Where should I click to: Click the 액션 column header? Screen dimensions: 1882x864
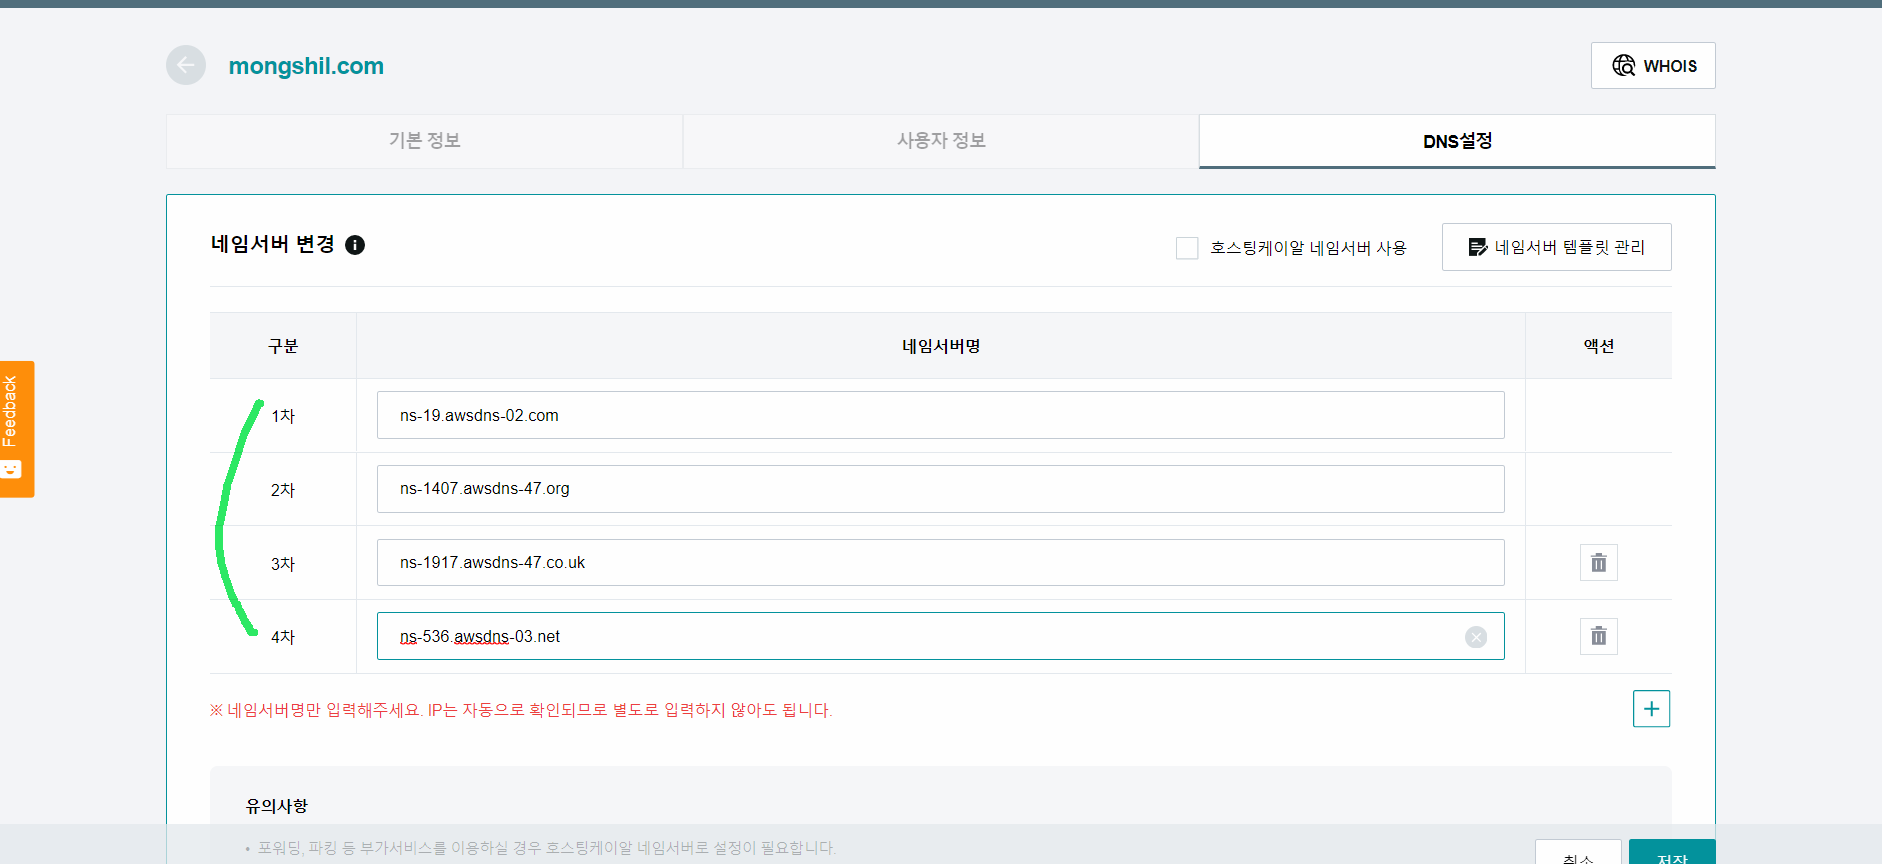click(1599, 346)
